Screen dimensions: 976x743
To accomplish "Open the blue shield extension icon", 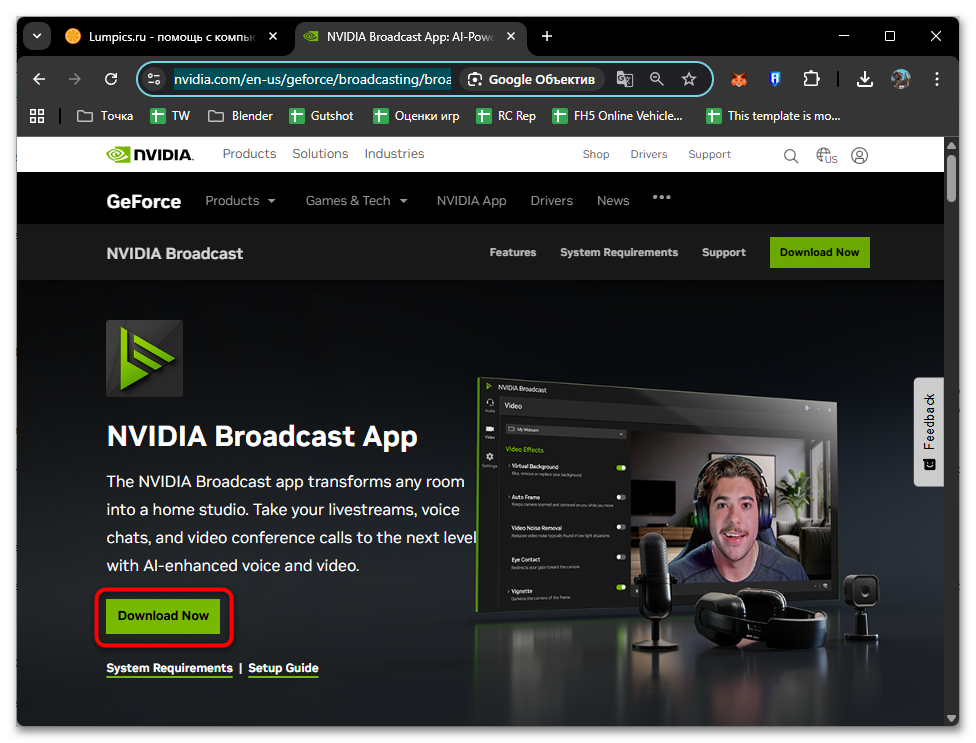I will [x=775, y=79].
